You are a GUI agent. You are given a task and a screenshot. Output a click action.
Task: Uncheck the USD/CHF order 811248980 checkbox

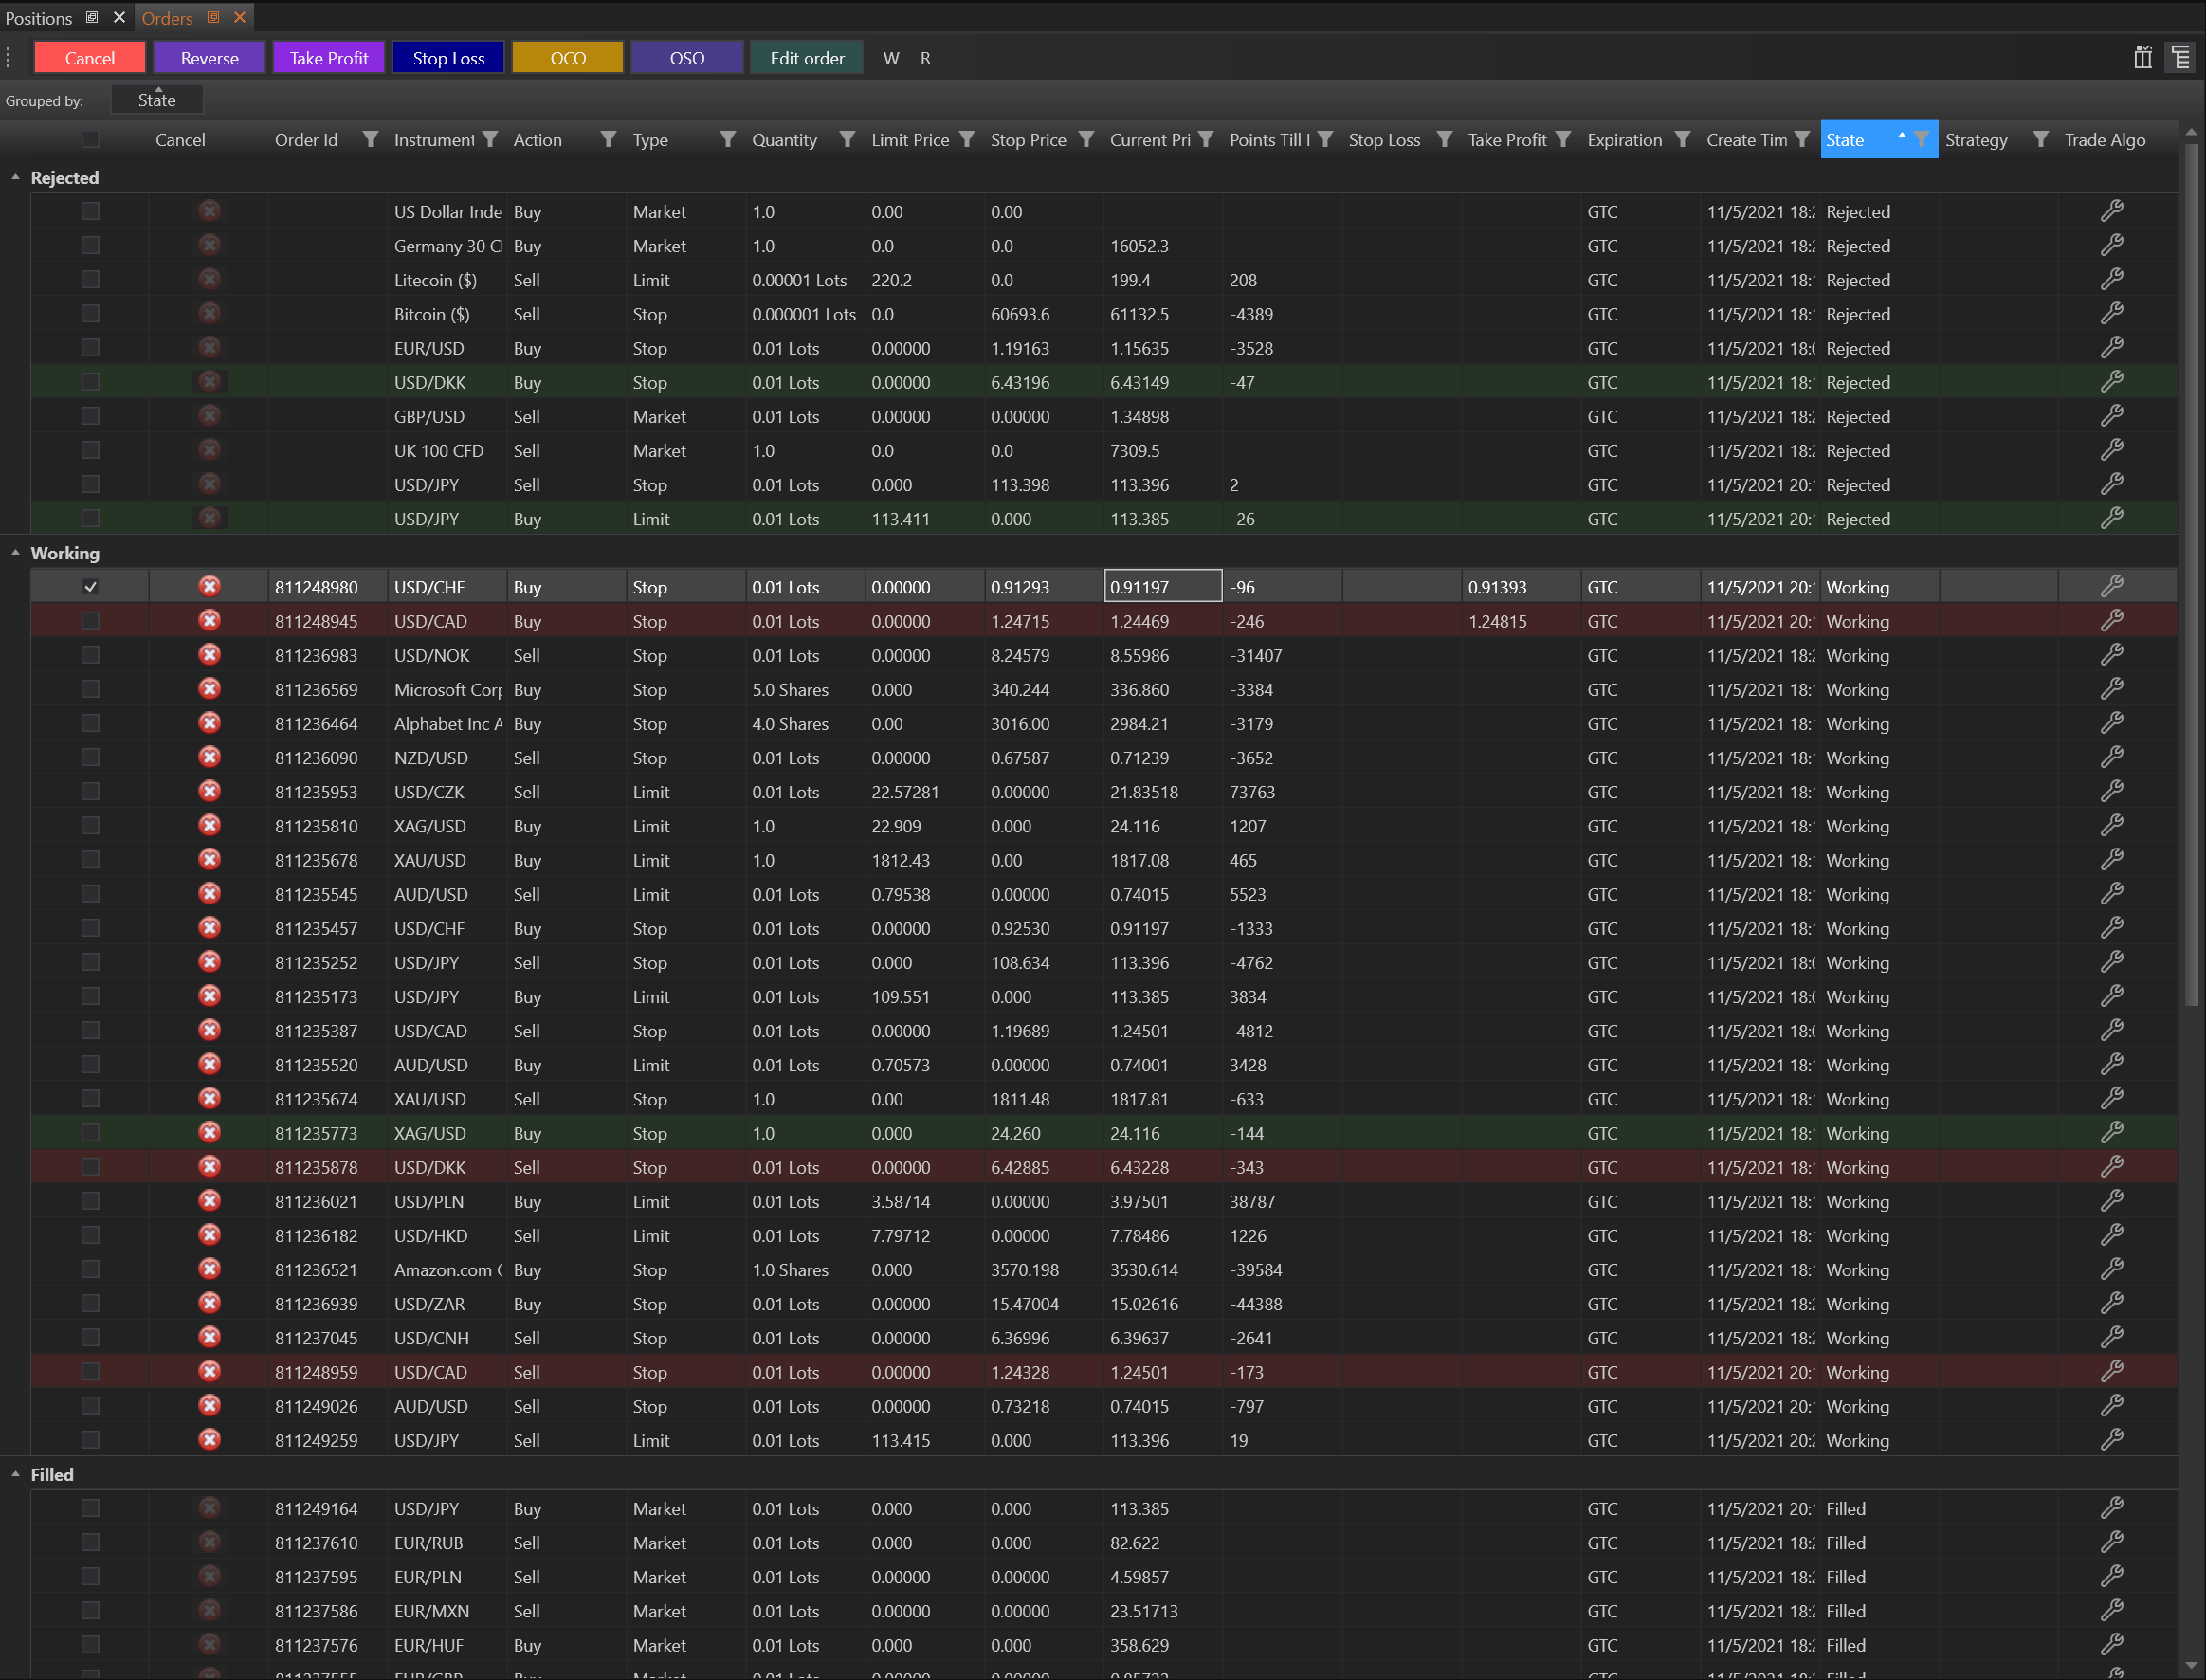[x=90, y=586]
